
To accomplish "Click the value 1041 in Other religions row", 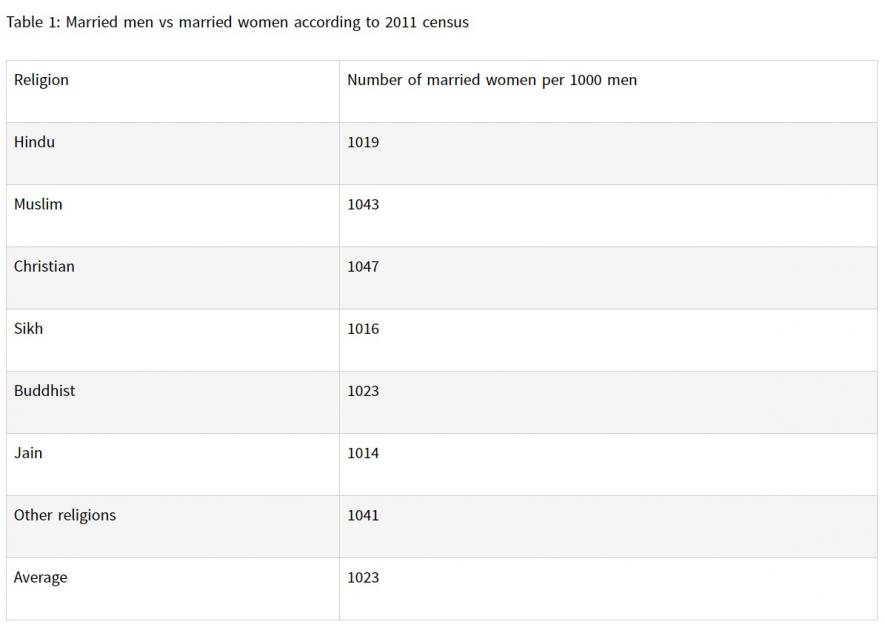I will click(363, 515).
